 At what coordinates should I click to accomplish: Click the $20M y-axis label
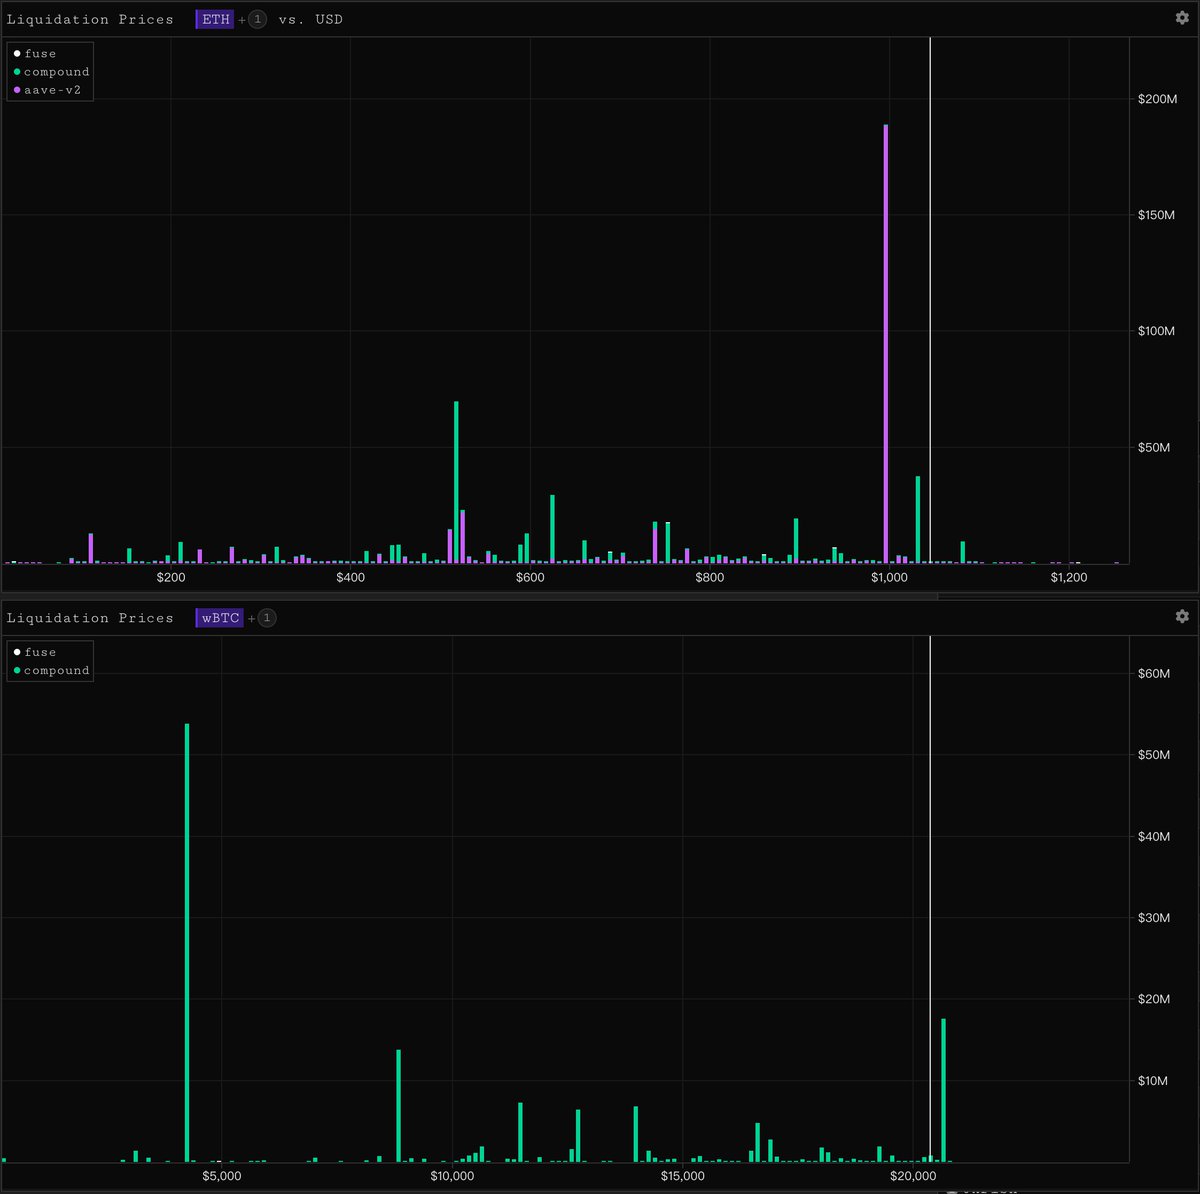1154,999
